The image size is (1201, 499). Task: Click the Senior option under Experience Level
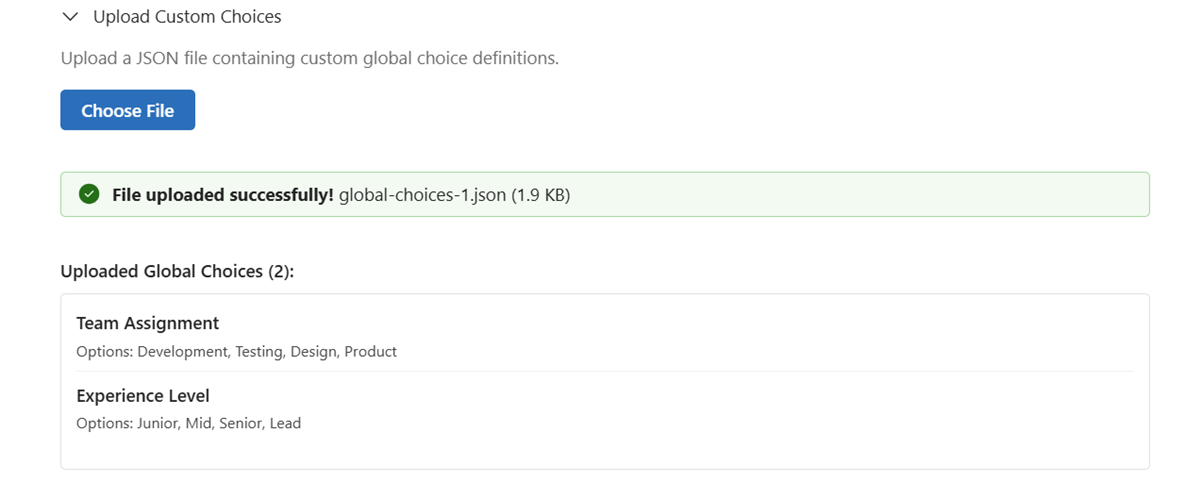[241, 423]
